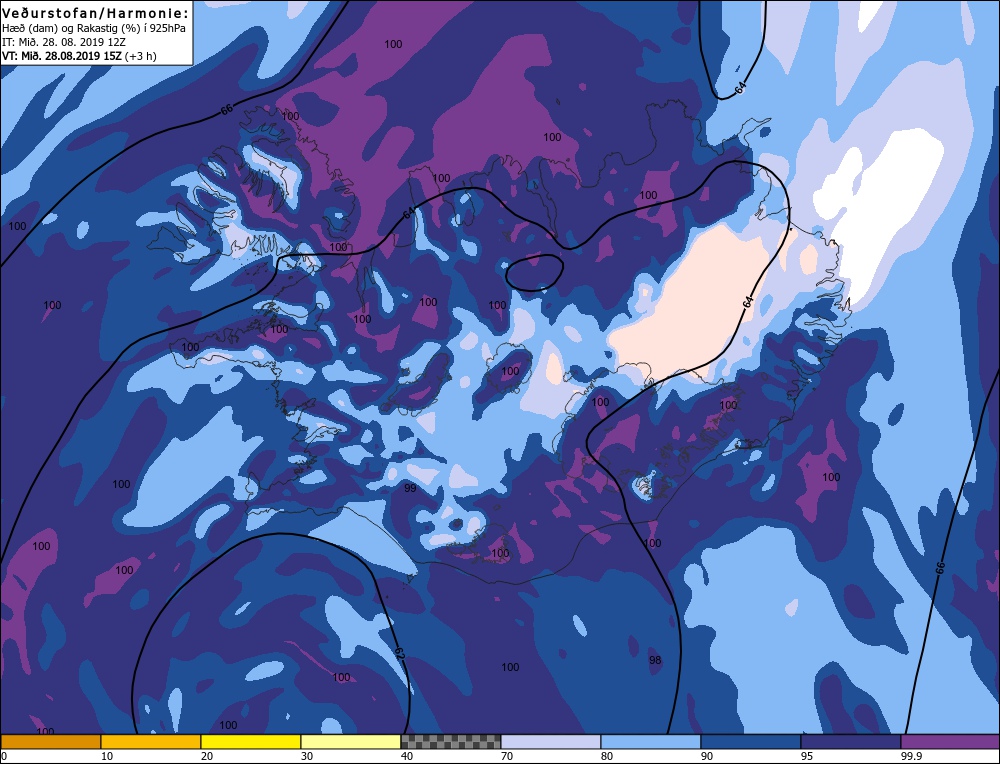Click the "99.9" legend scale label

coord(912,756)
